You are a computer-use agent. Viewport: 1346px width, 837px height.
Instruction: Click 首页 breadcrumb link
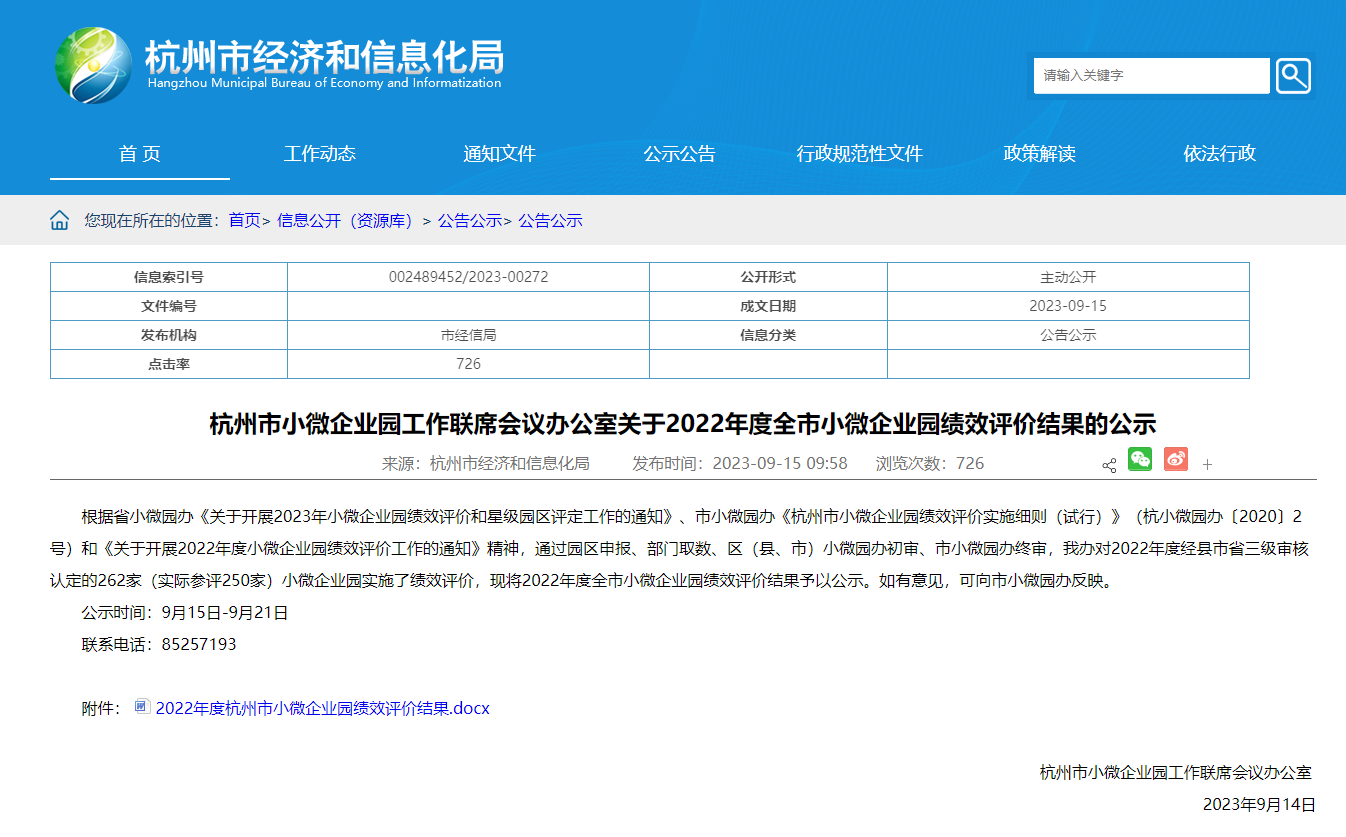point(244,221)
